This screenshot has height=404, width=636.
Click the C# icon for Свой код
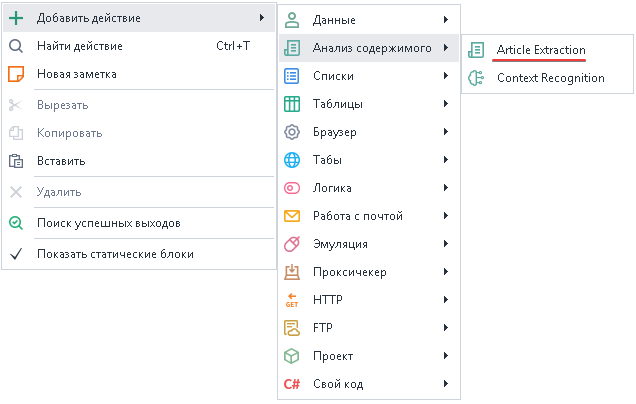pyautogui.click(x=292, y=384)
